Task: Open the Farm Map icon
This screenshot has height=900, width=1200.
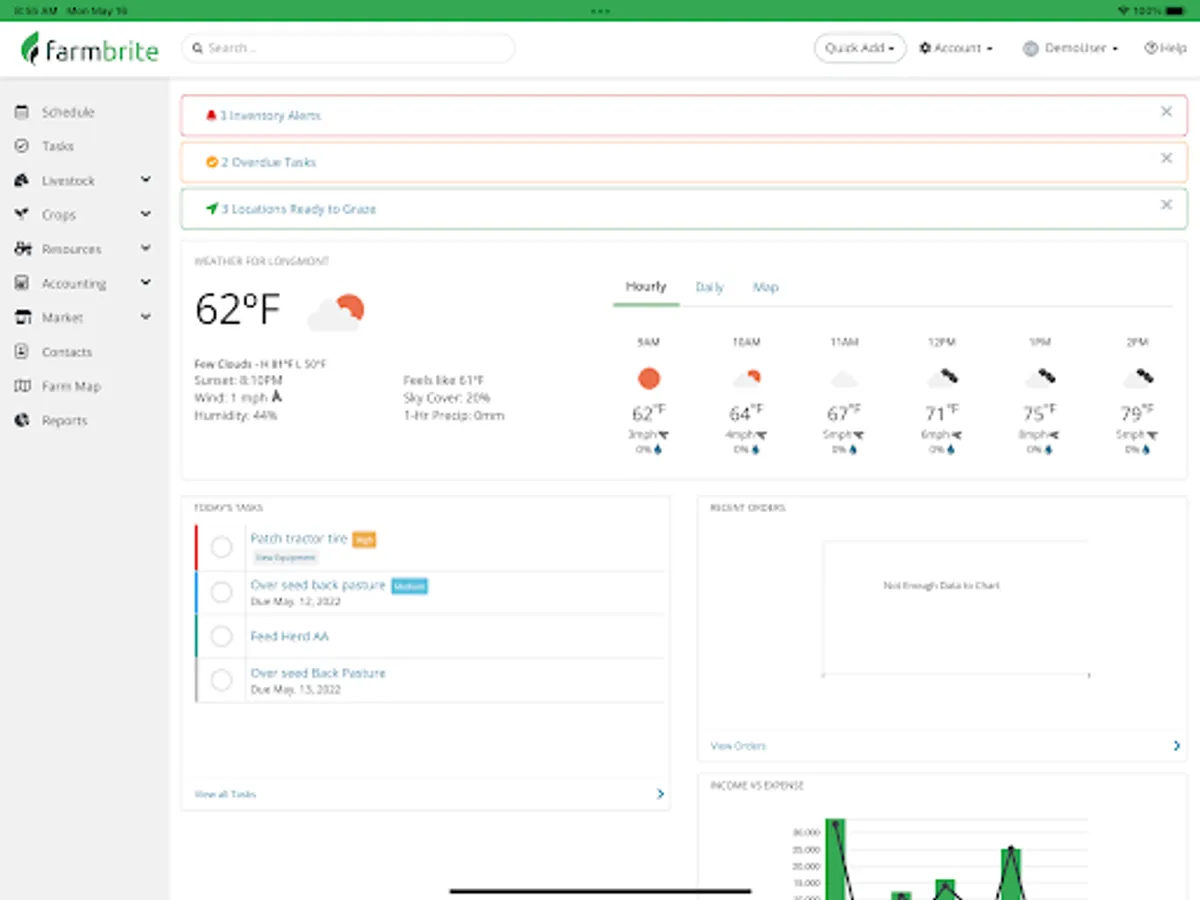Action: 21,386
